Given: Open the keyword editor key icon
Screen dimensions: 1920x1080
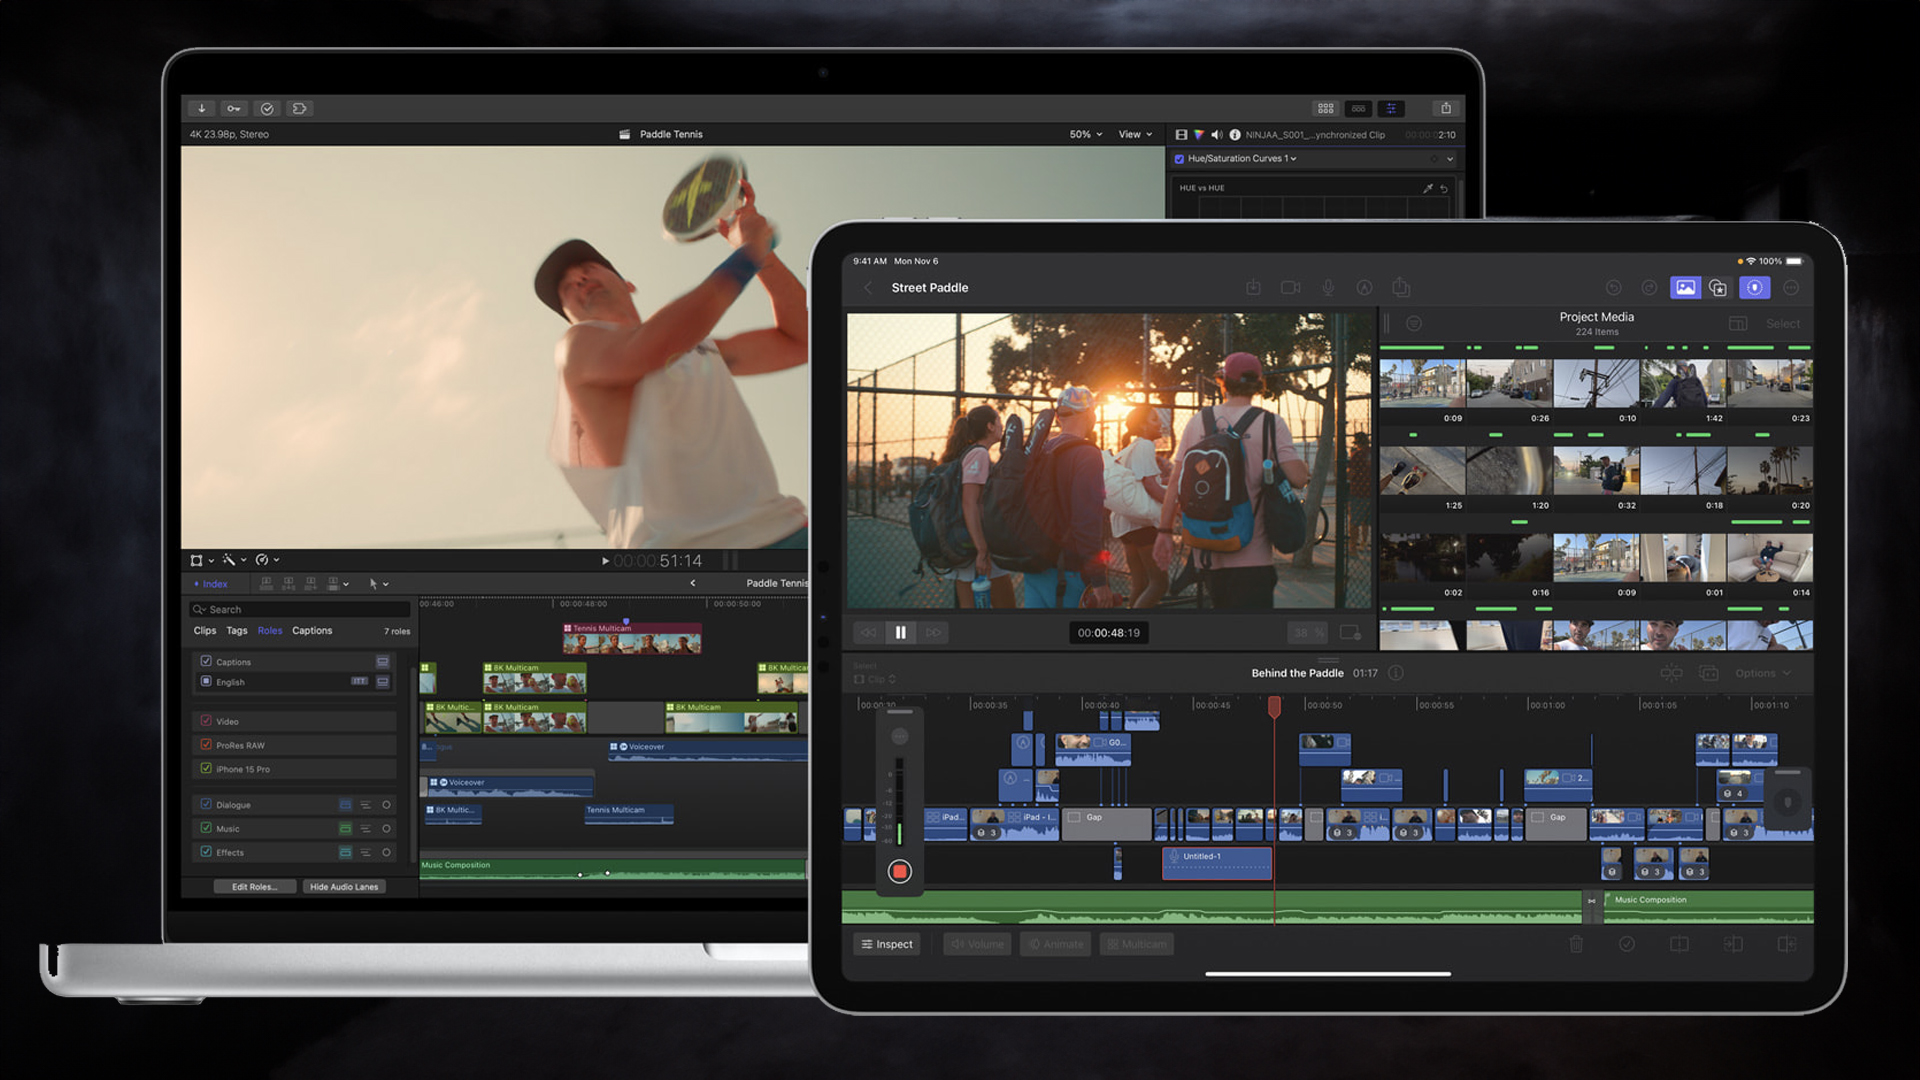Looking at the screenshot, I should (233, 108).
